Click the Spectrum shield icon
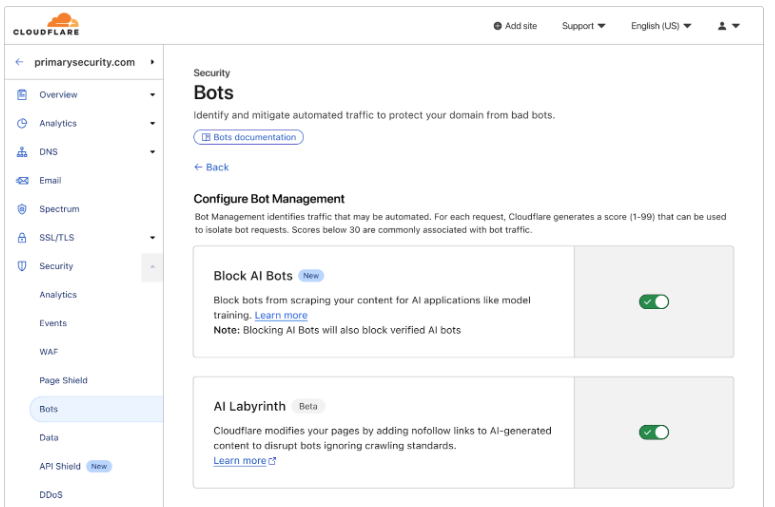 coord(22,209)
